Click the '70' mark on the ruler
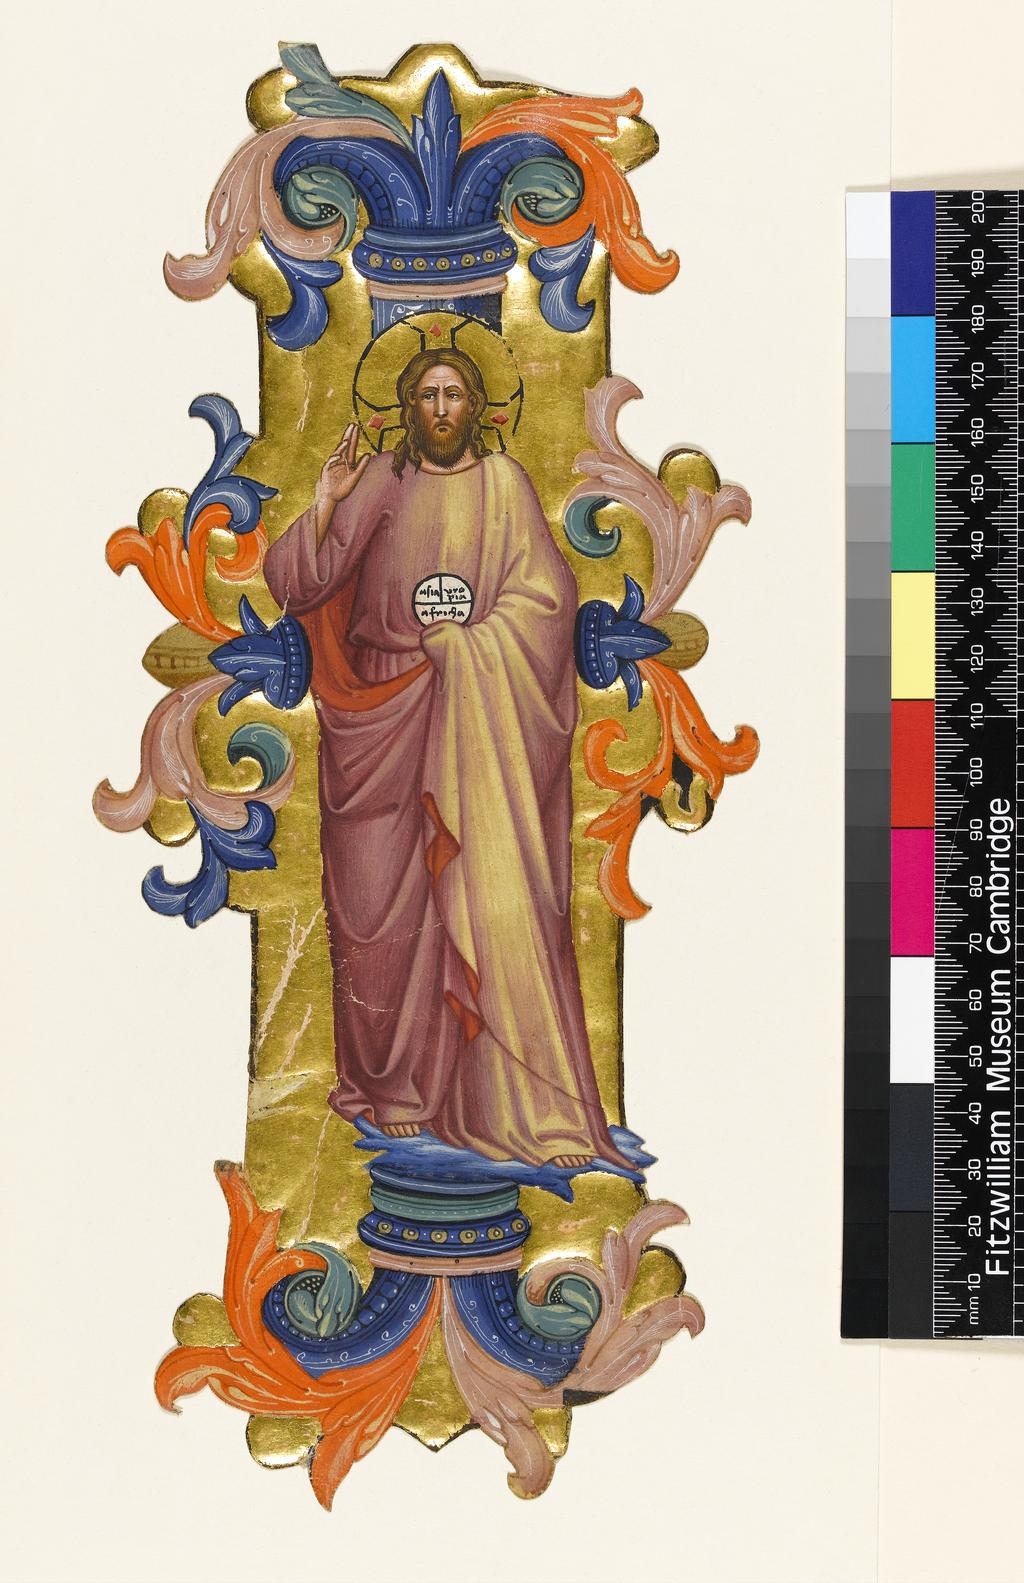This screenshot has width=1024, height=1583. pos(978,941)
